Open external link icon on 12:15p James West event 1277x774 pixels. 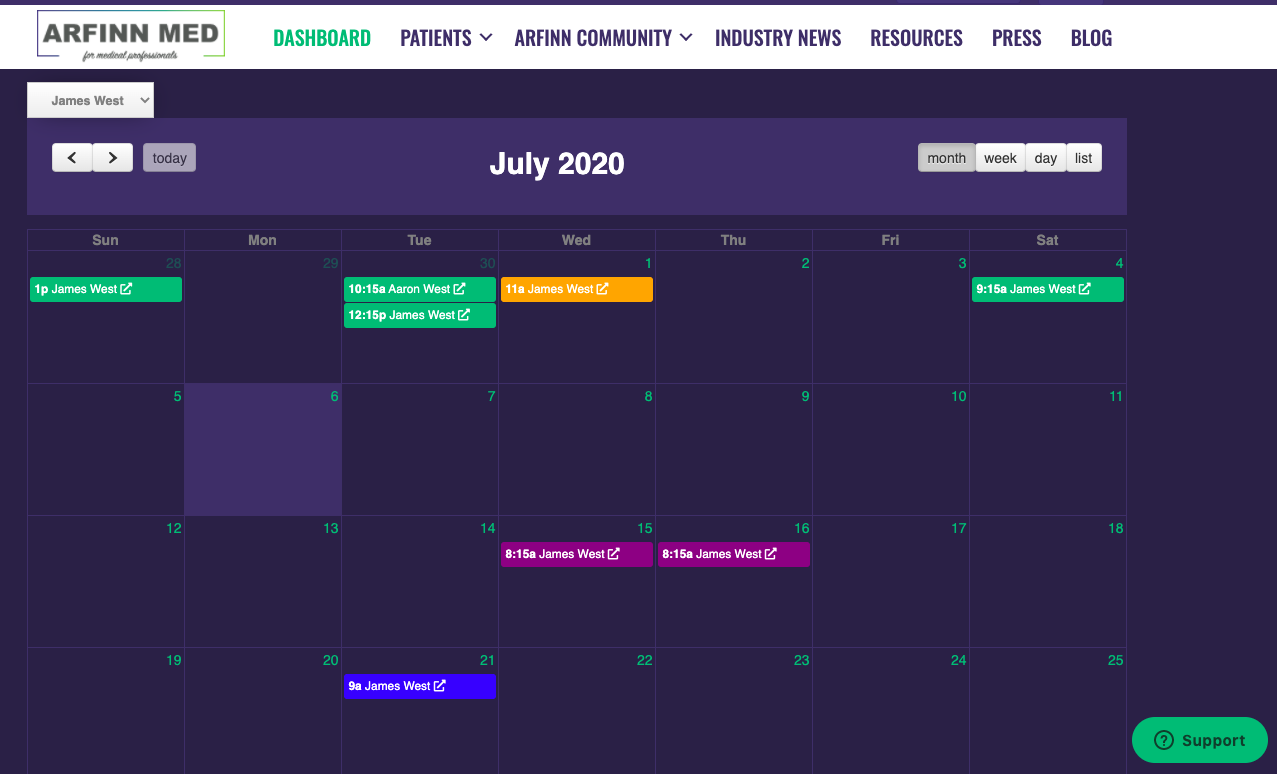(x=464, y=315)
